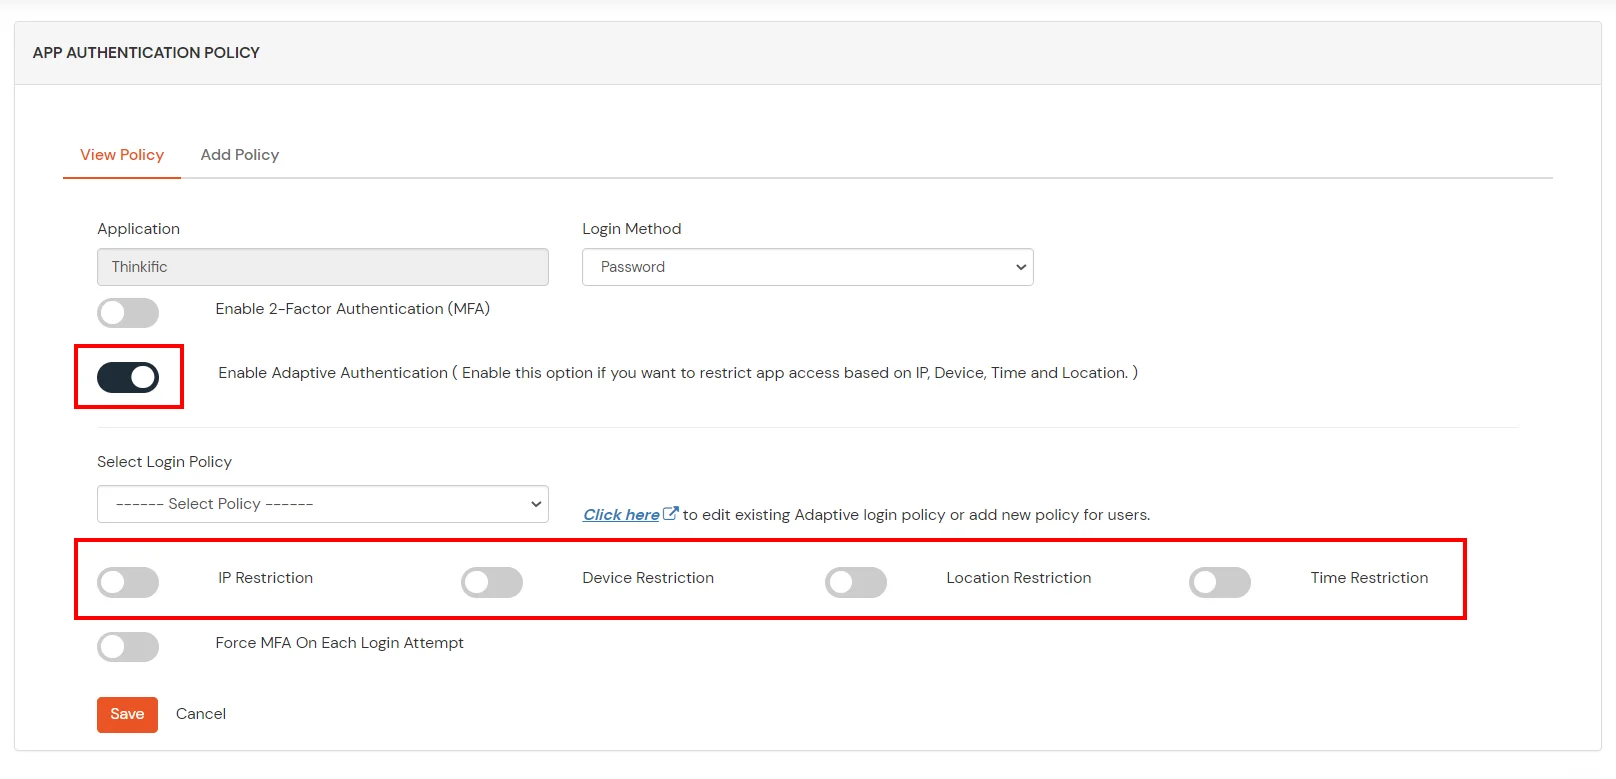Click the Location Restriction label

pyautogui.click(x=1019, y=578)
